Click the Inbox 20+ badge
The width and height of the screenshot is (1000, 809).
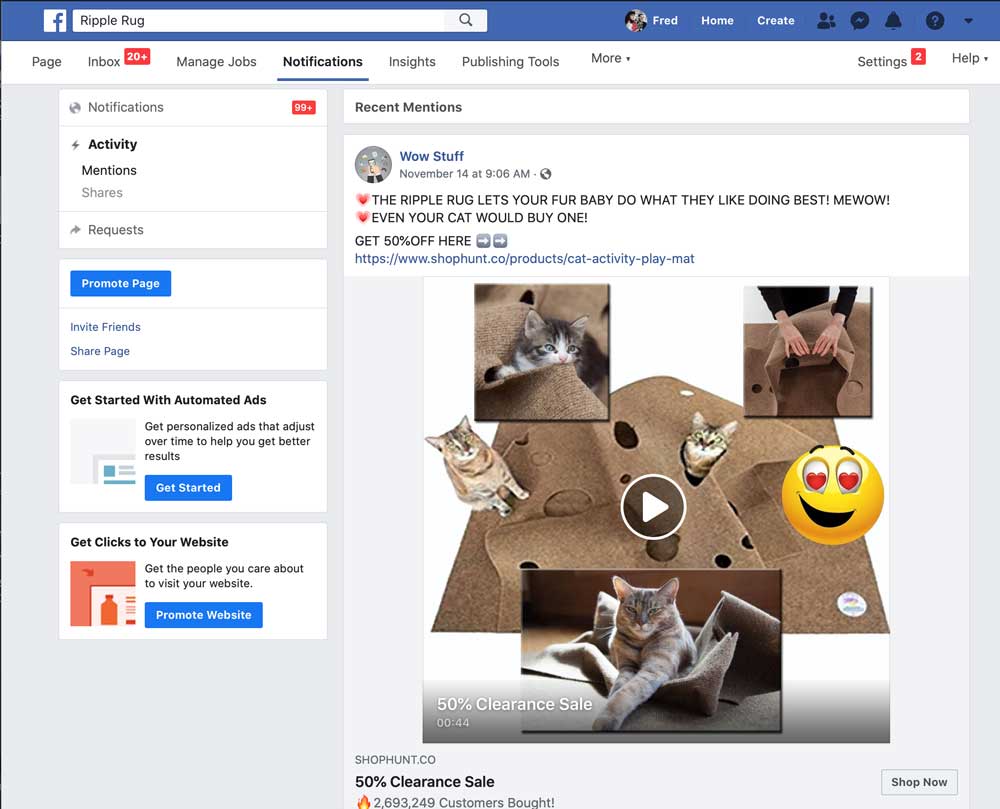click(137, 56)
